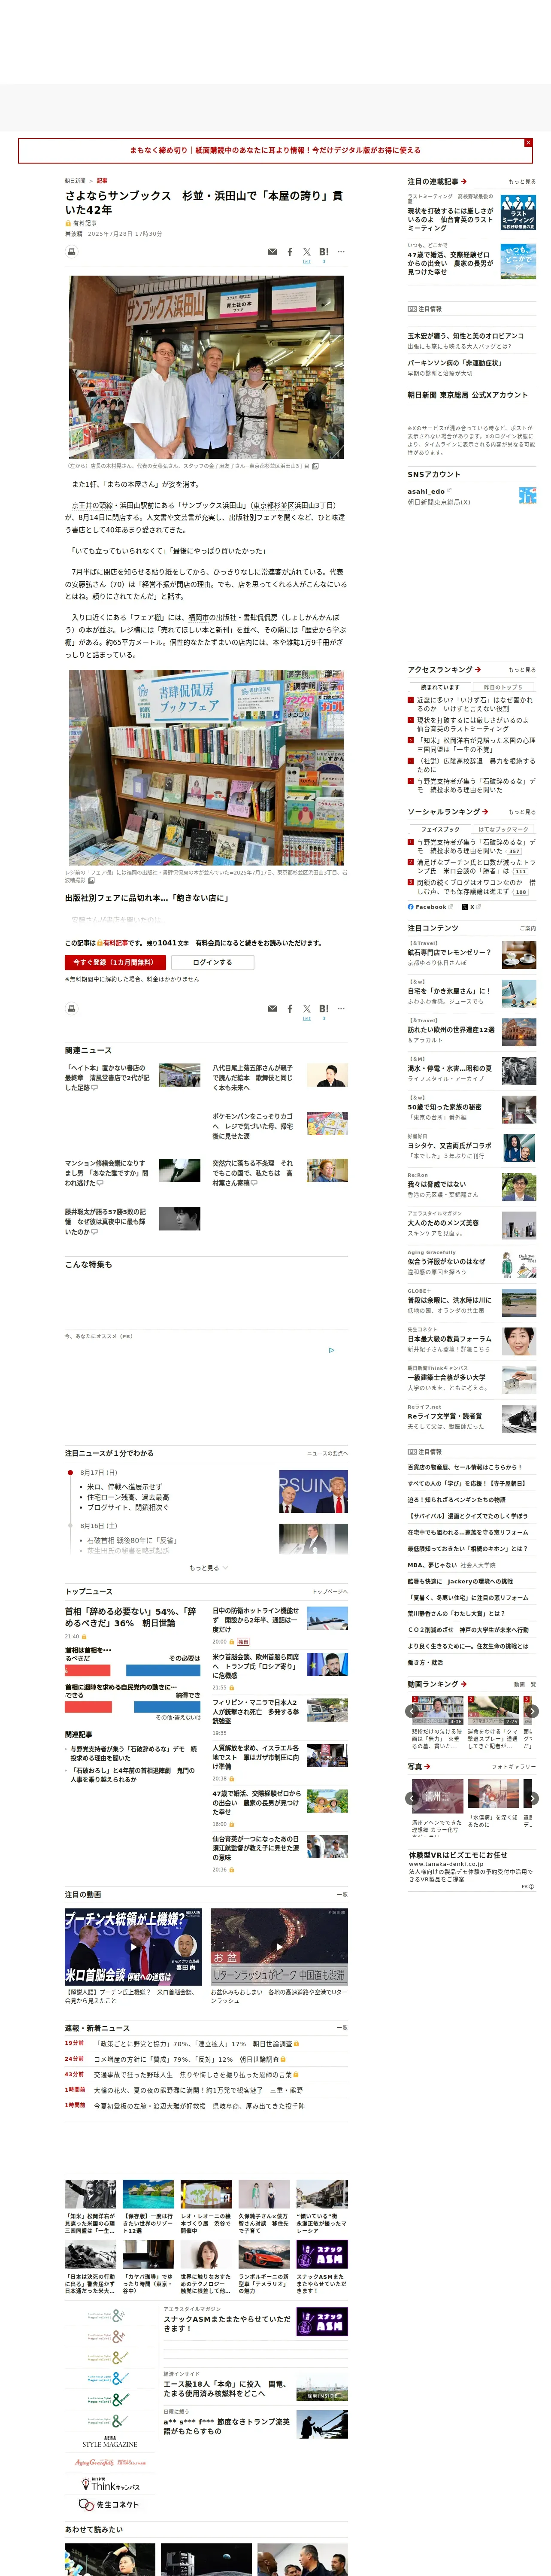Open the top more-options ellipsis icon
551x2576 pixels.
pyautogui.click(x=341, y=252)
